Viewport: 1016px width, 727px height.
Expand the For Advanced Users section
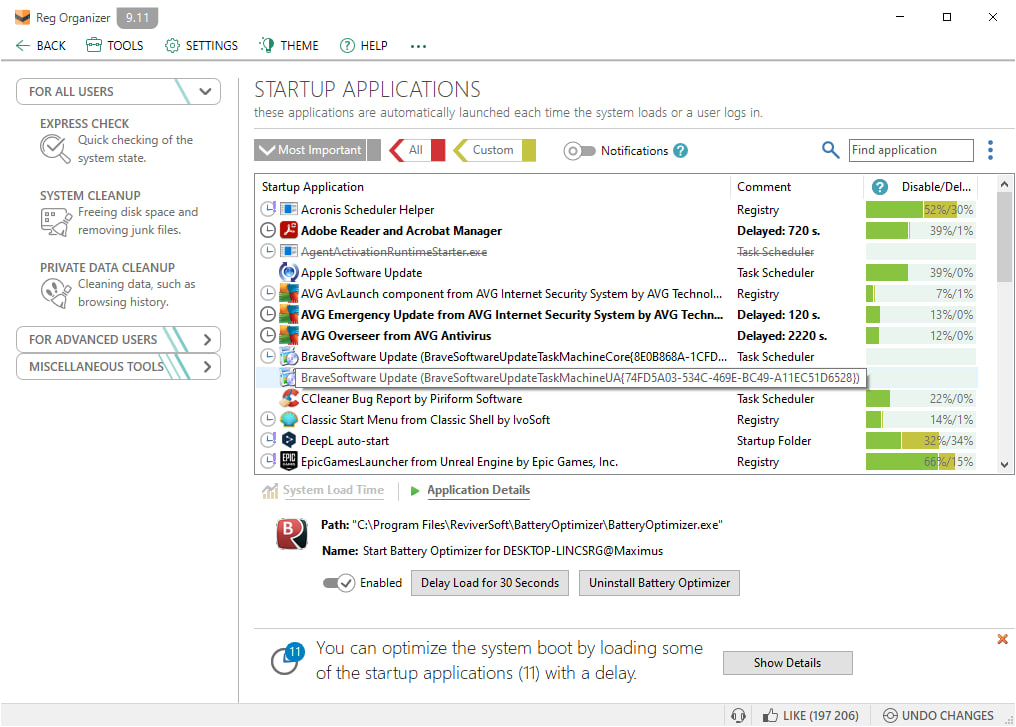119,340
